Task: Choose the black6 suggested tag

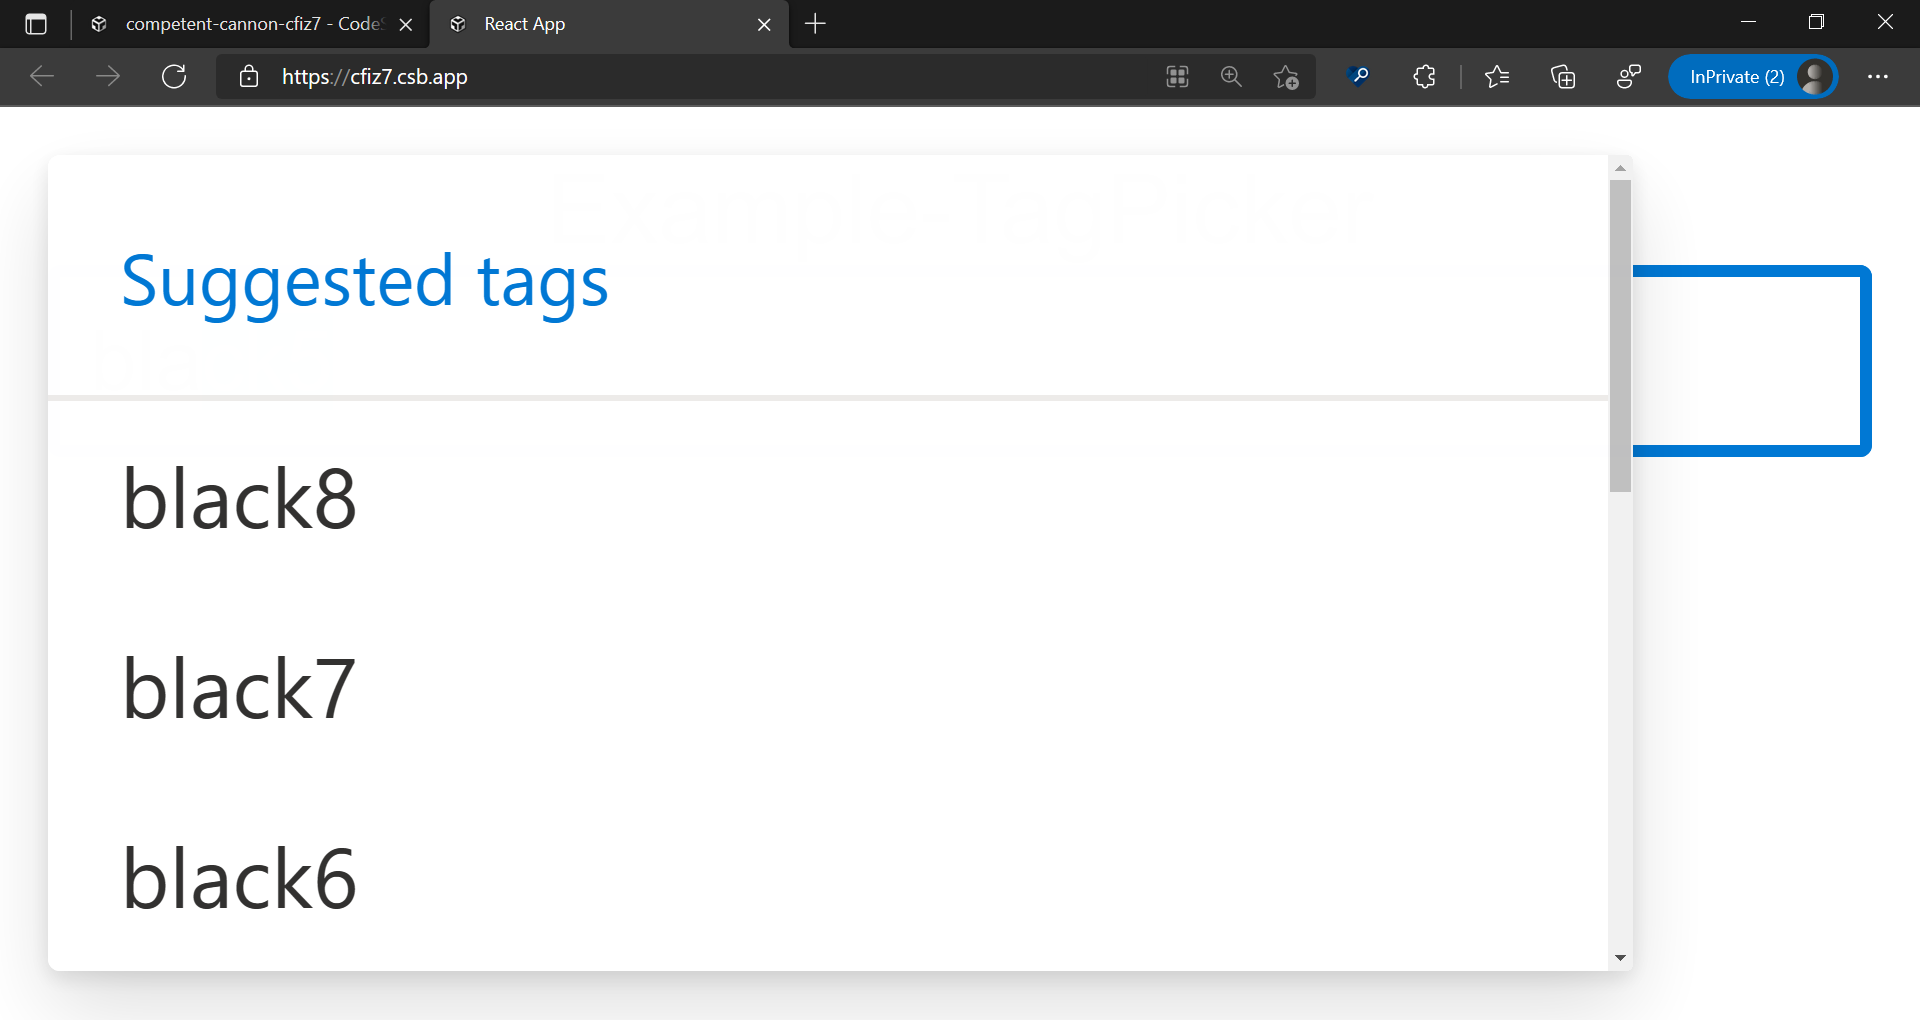Action: 828,878
